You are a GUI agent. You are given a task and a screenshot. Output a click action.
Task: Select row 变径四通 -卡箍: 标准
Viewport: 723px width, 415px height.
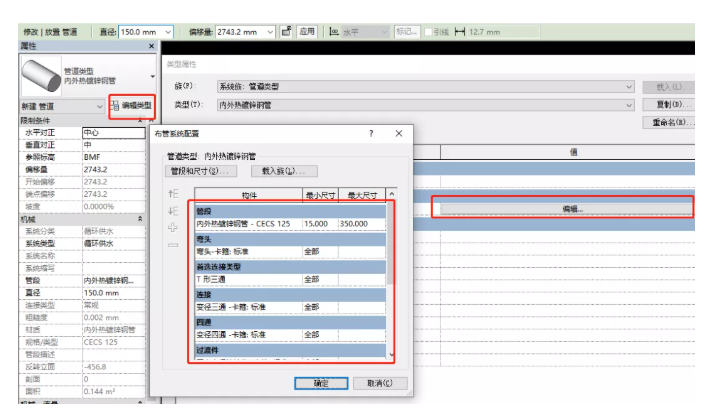(x=290, y=335)
